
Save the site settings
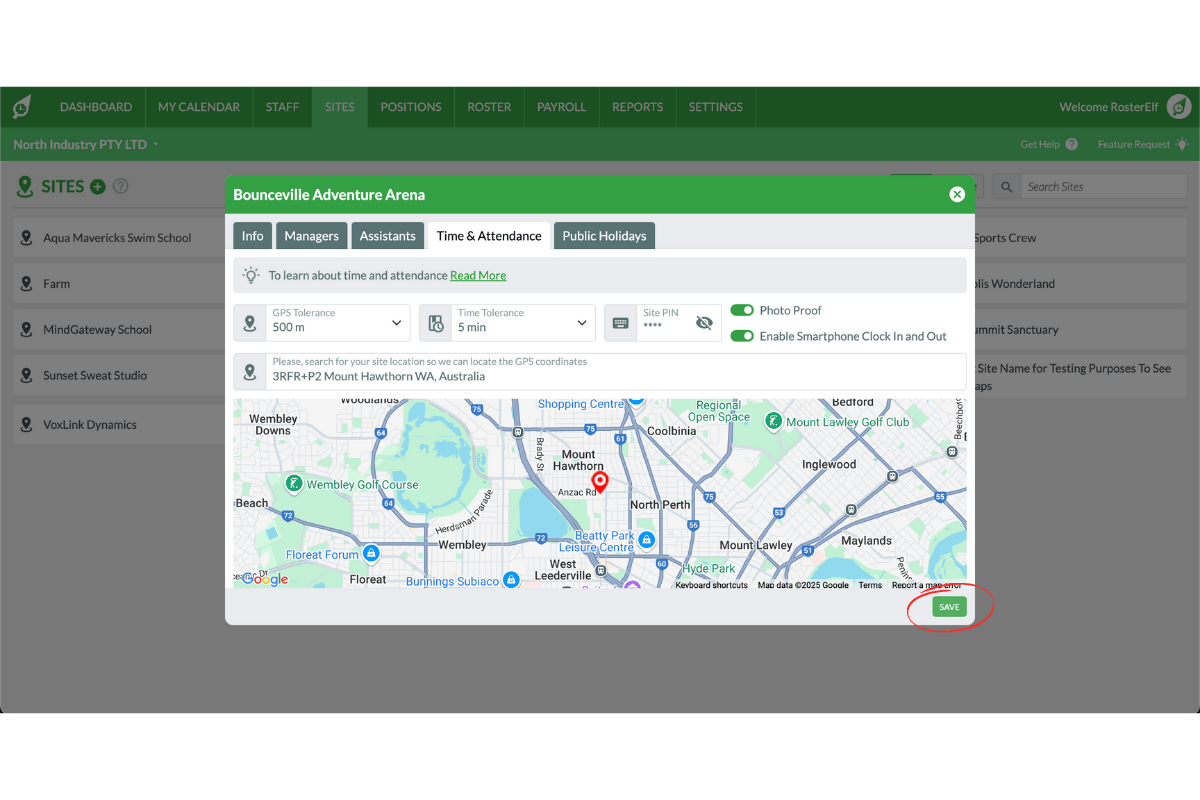click(949, 607)
